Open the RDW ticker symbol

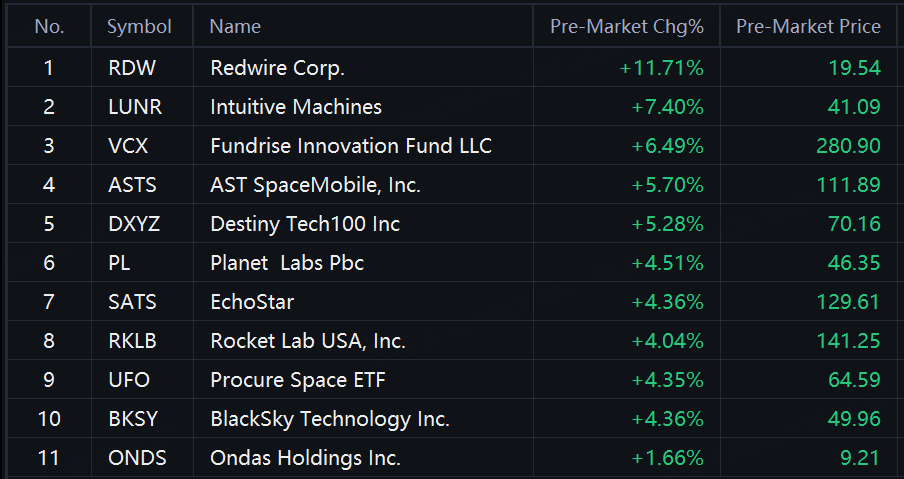(x=132, y=68)
